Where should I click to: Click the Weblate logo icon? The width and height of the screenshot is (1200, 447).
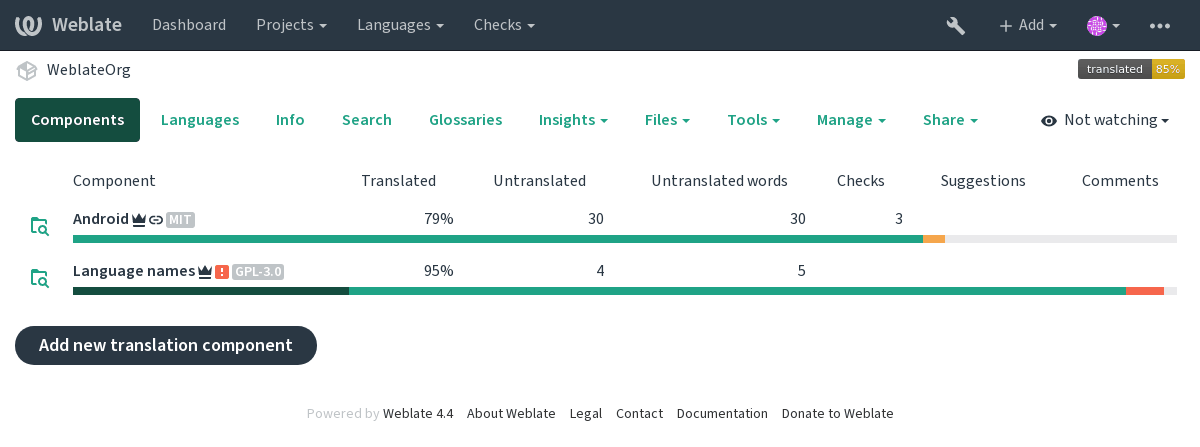coord(28,25)
